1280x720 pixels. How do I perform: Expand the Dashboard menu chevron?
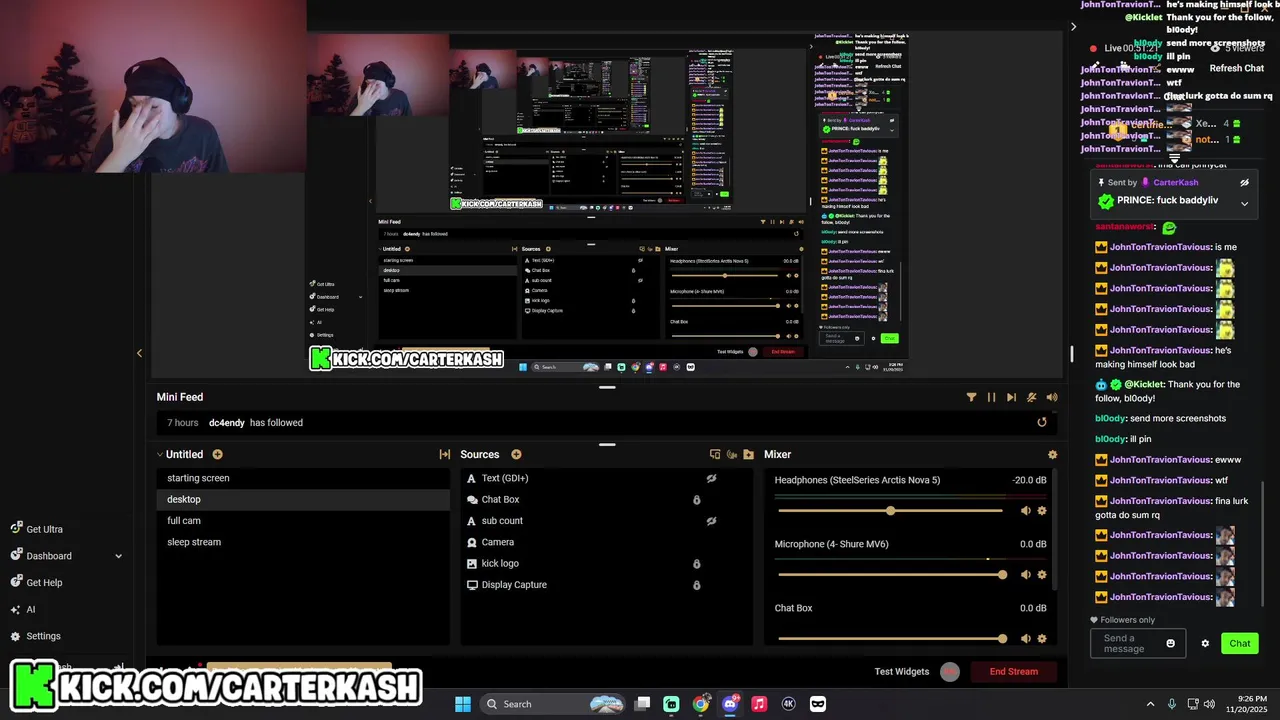[118, 556]
